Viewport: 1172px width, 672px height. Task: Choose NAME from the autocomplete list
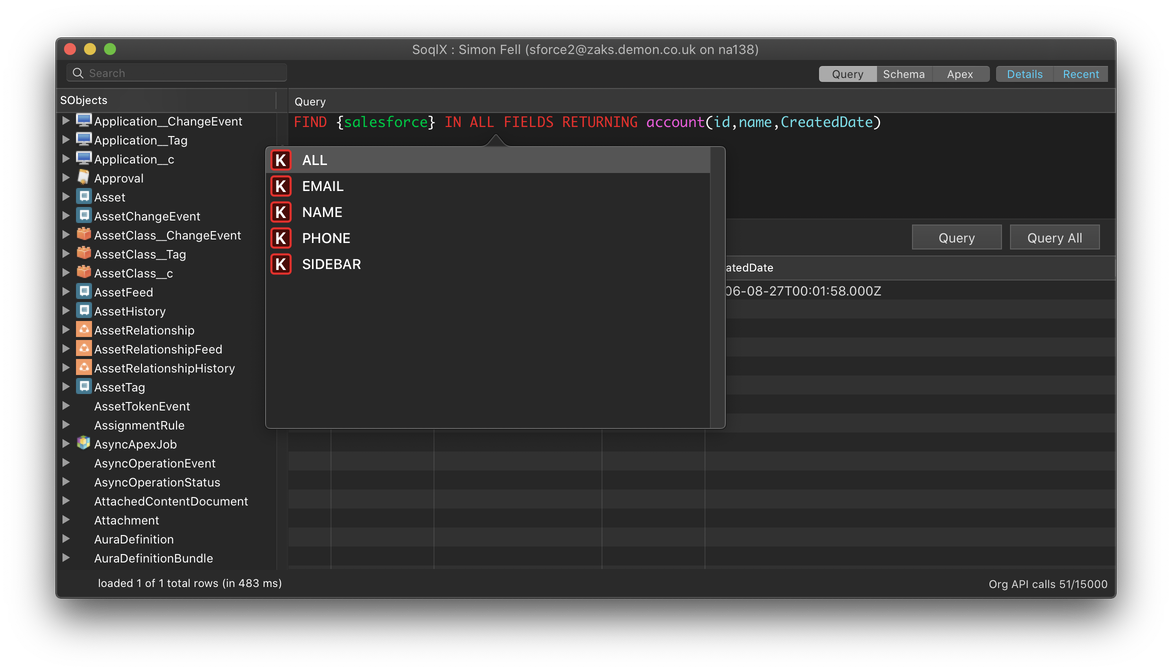(488, 212)
